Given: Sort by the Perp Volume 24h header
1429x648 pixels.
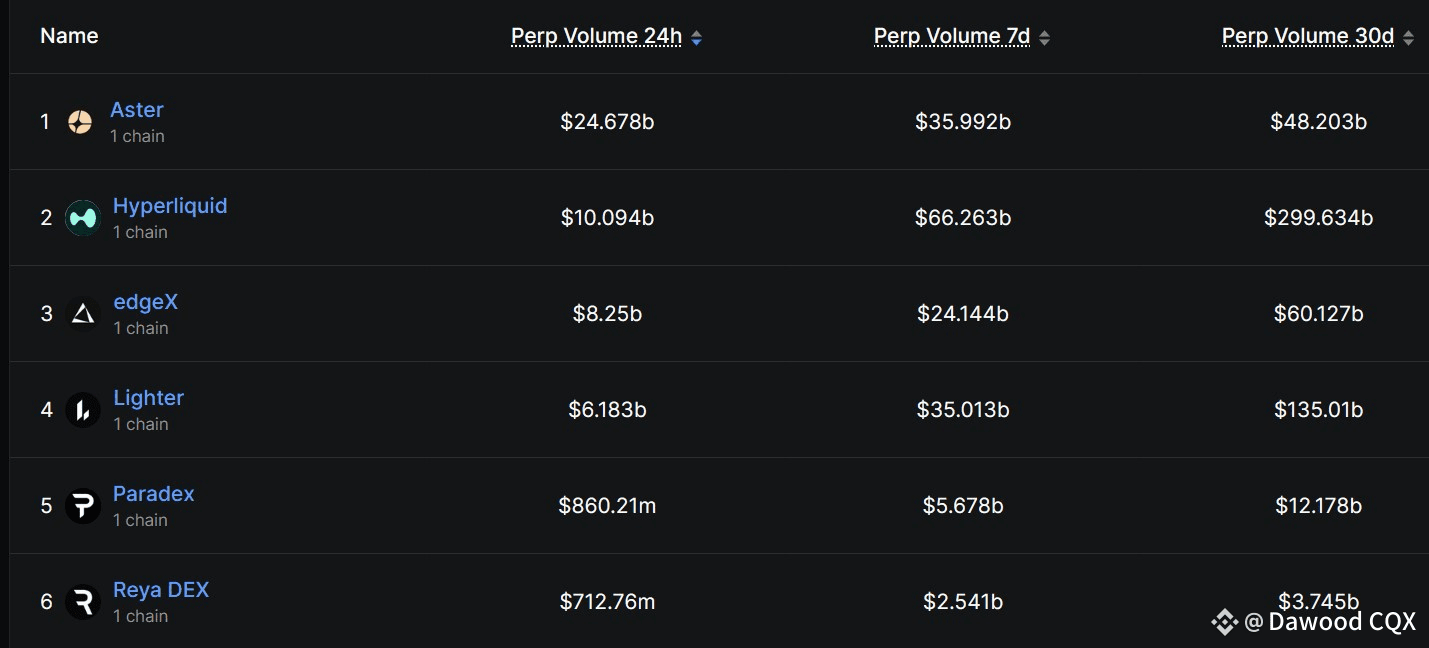Looking at the screenshot, I should (596, 36).
